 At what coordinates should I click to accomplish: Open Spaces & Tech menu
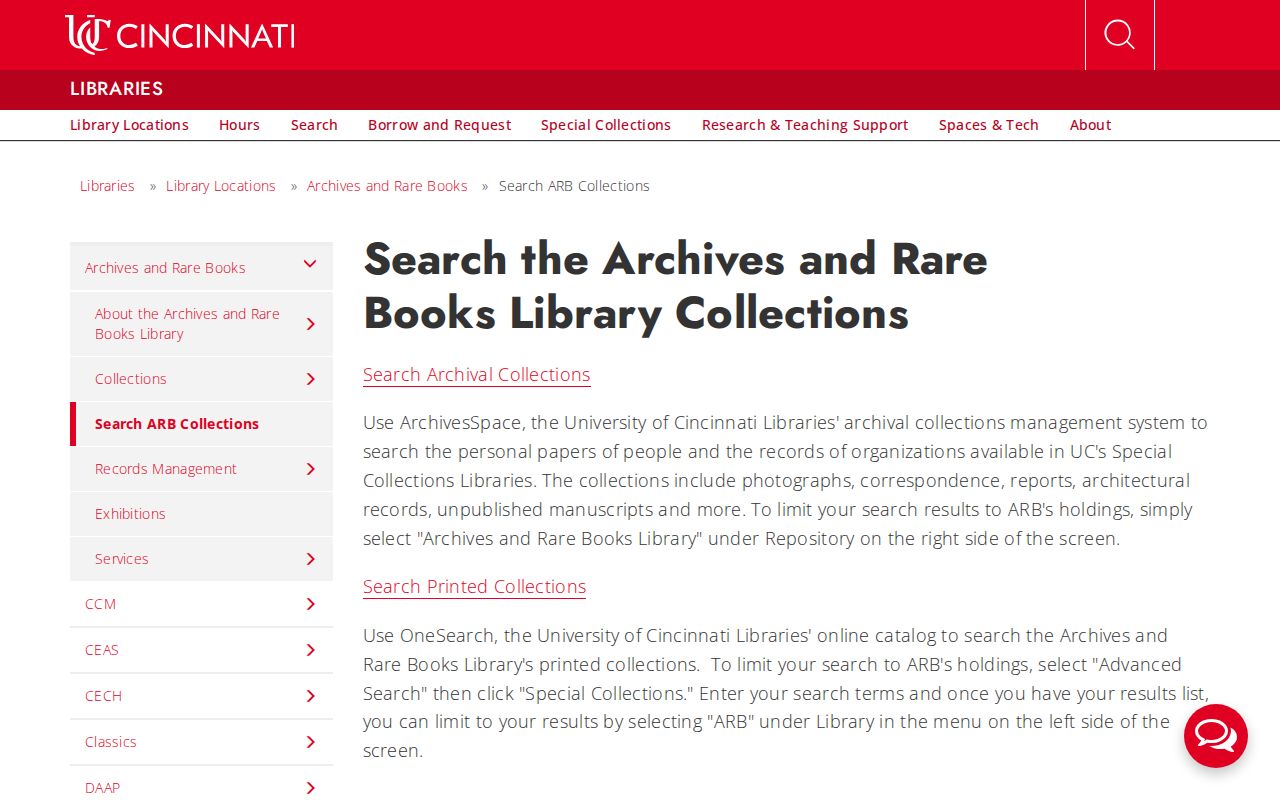989,125
